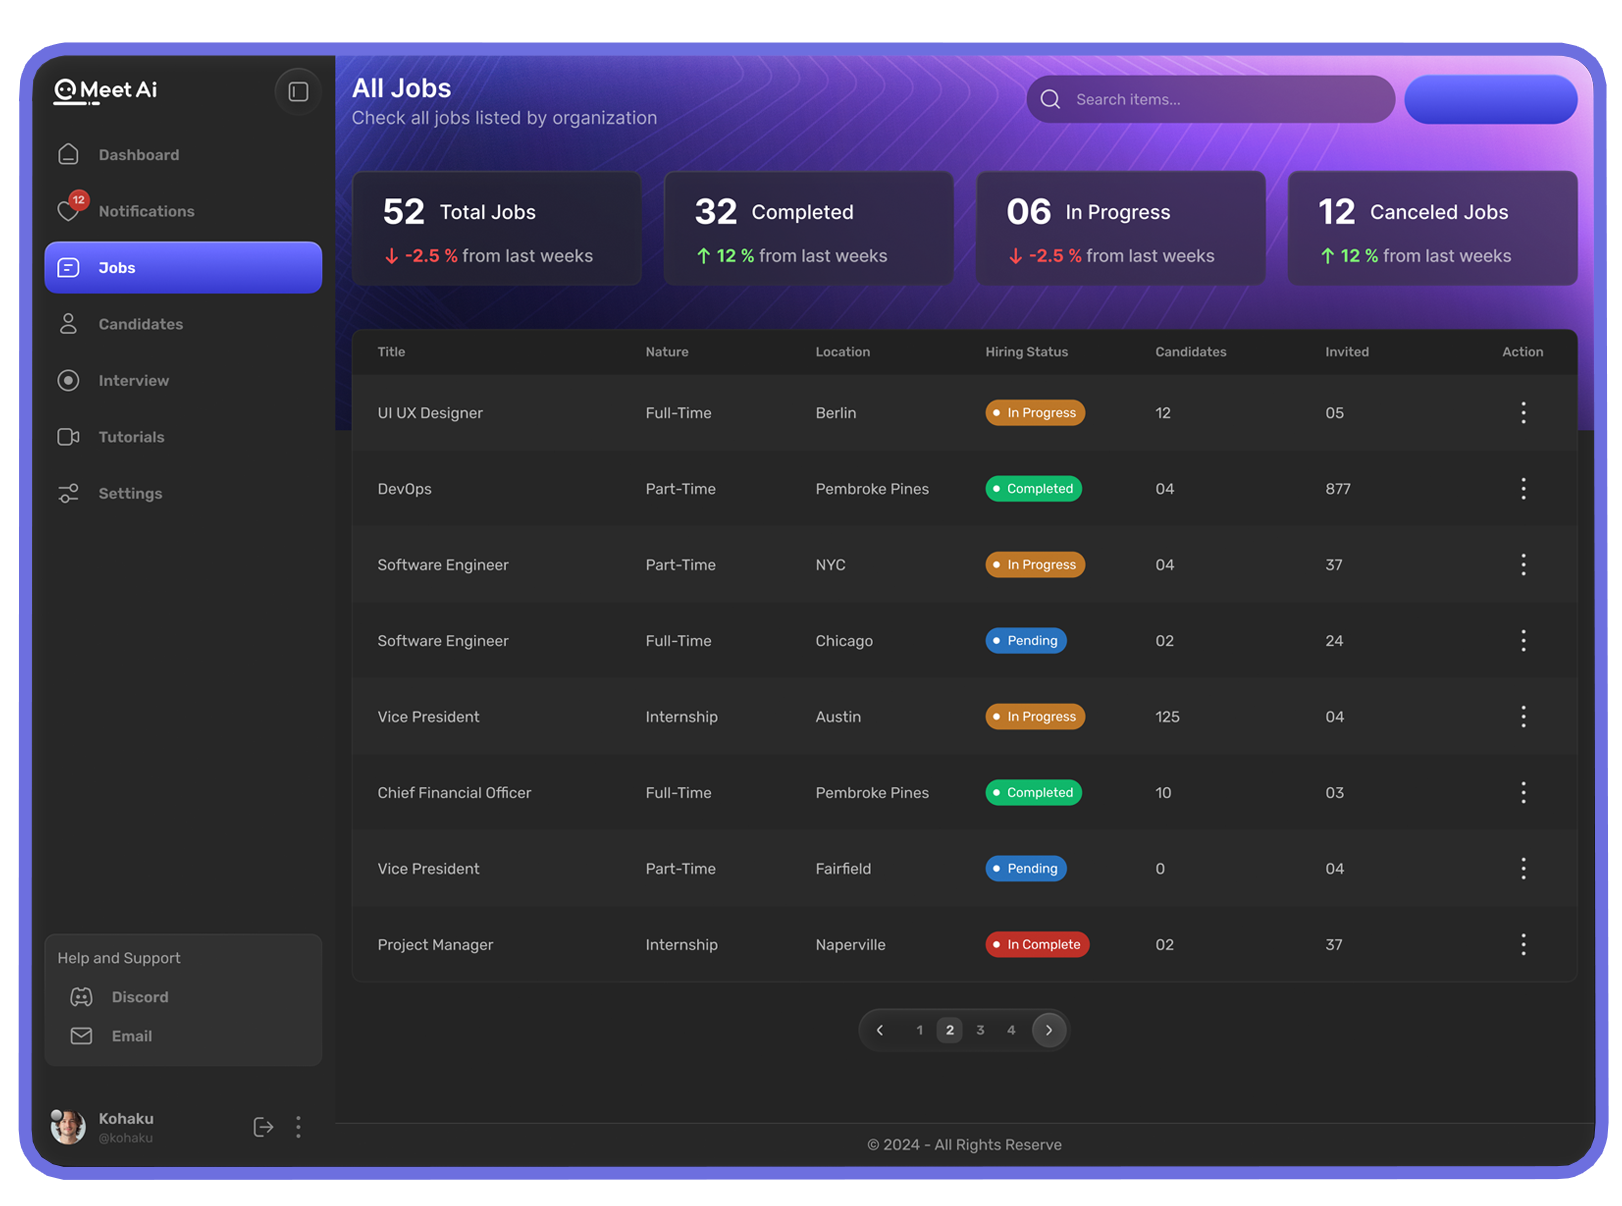Open the action menu for Project Manager row
The height and width of the screenshot is (1206, 1622).
[x=1523, y=944]
